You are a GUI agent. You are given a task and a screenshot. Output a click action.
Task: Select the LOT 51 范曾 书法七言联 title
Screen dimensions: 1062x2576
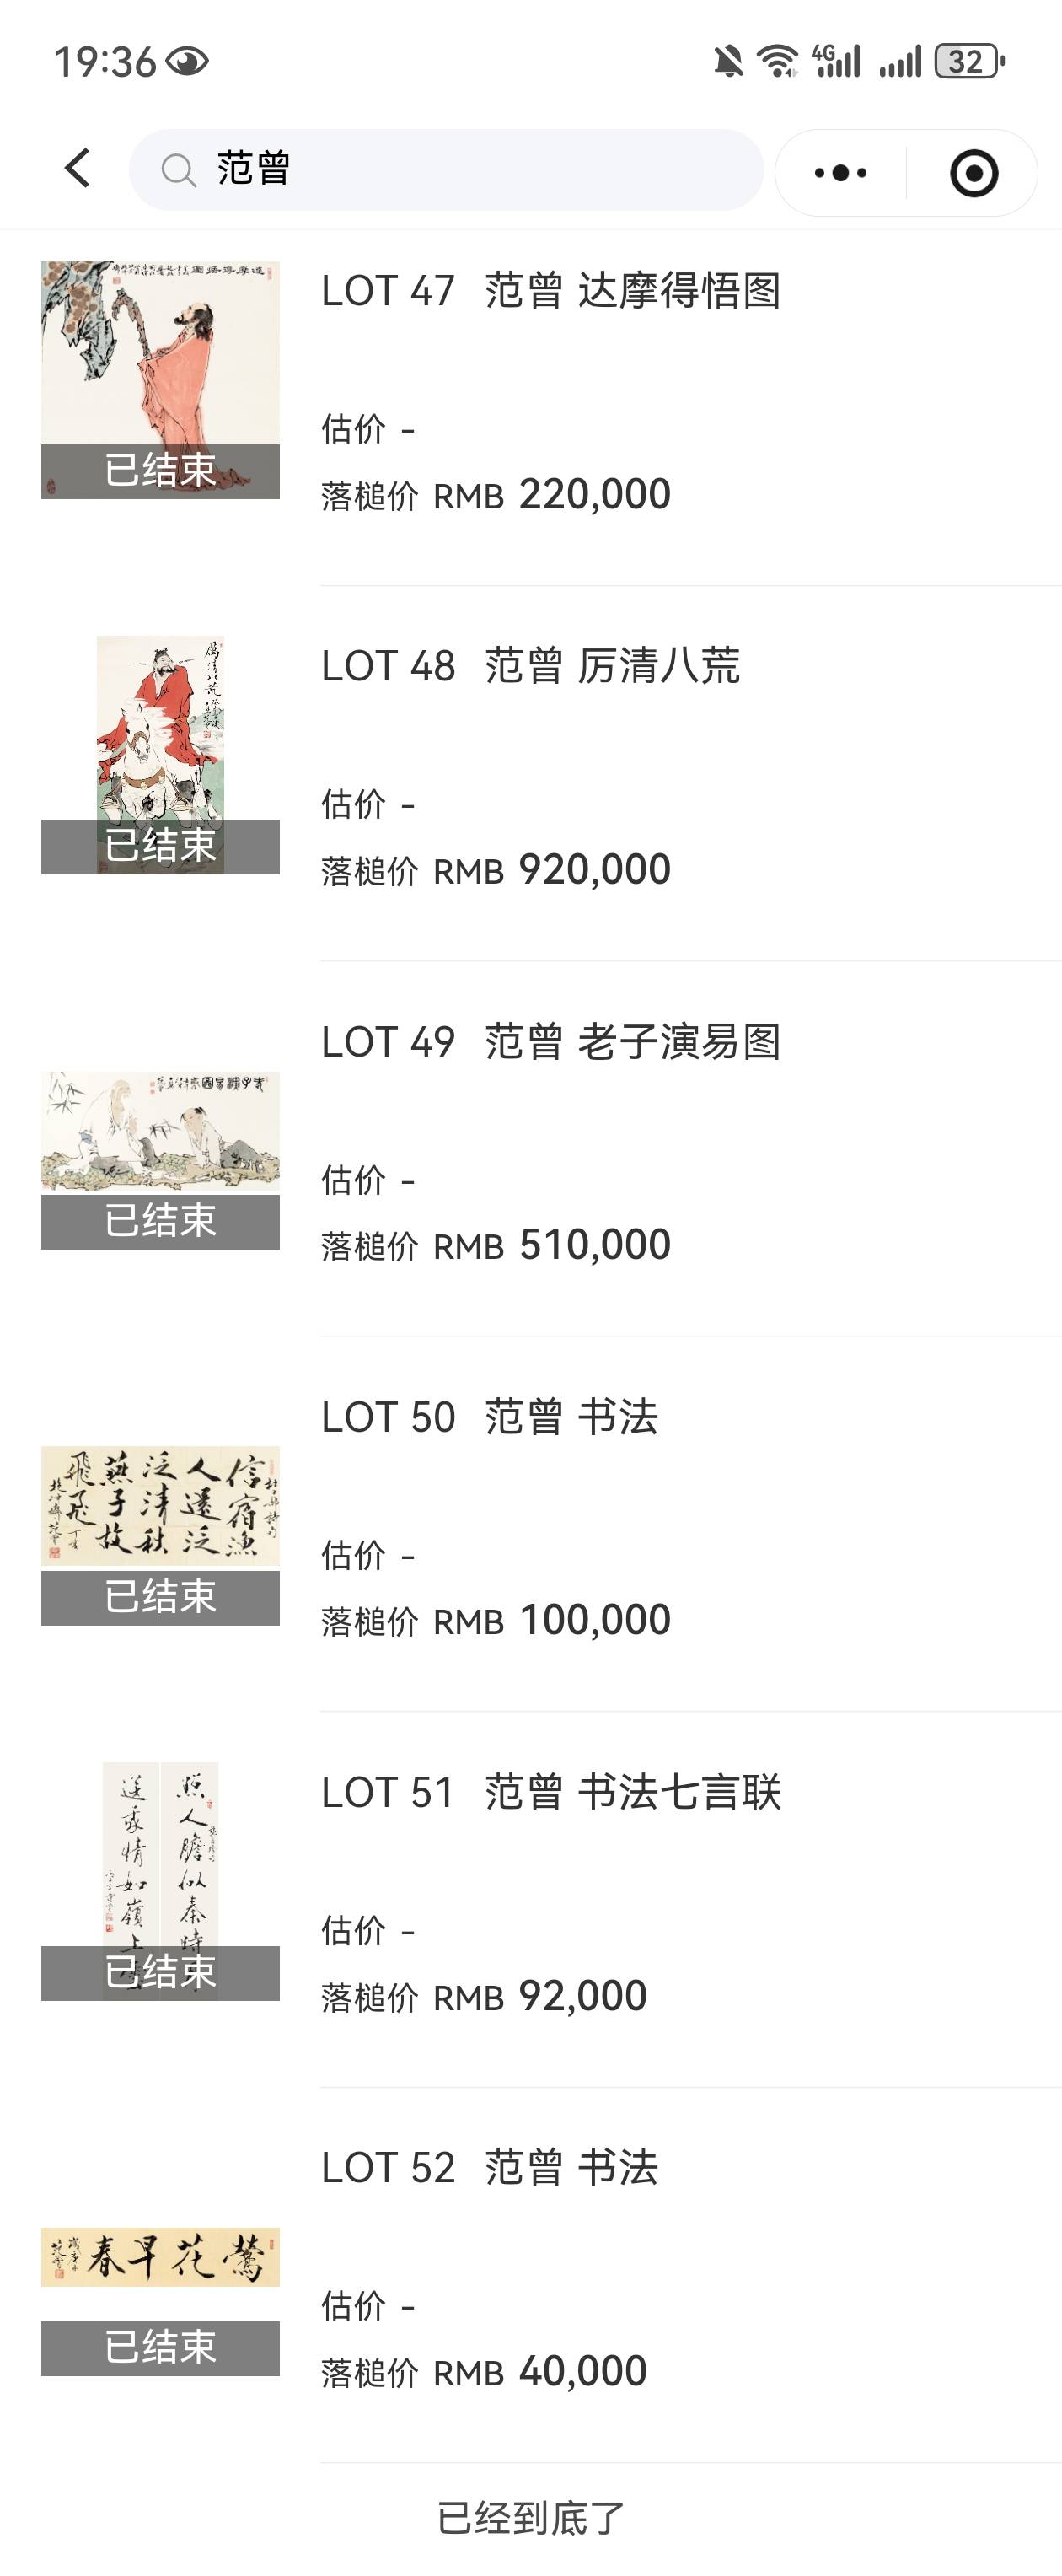tap(550, 1792)
